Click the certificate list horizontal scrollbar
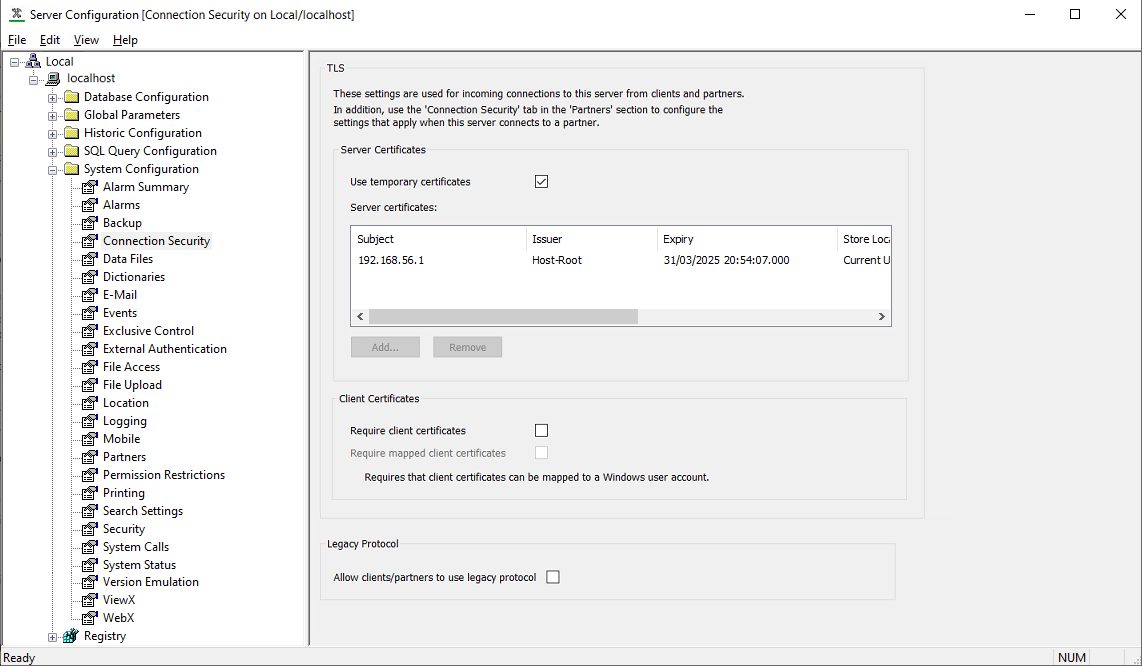 click(502, 316)
